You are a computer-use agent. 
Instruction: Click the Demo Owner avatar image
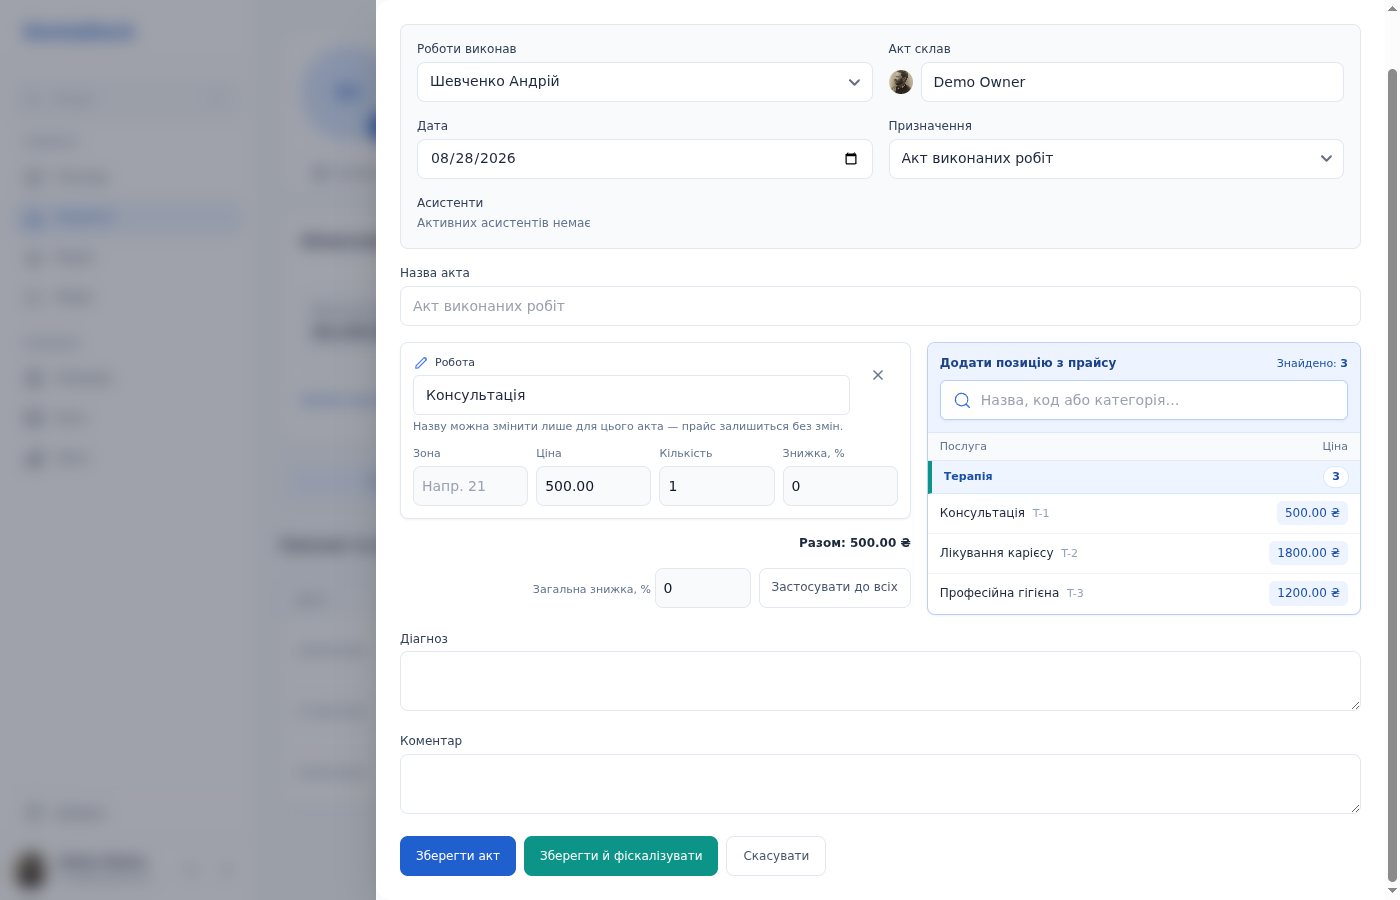click(901, 82)
